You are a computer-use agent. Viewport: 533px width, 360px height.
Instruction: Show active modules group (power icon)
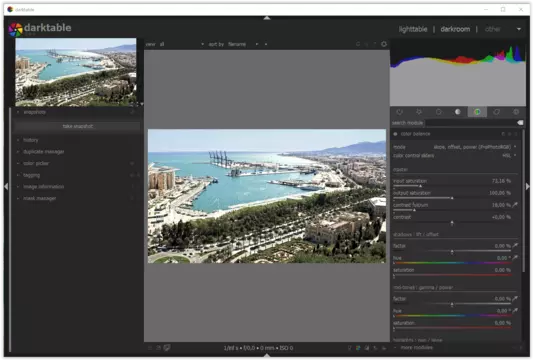[x=399, y=112]
